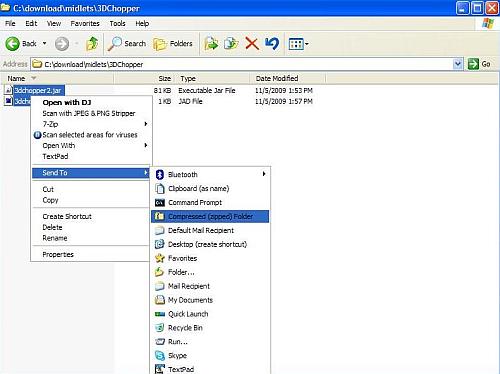Open the Favorites menu
The height and width of the screenshot is (374, 500).
[x=85, y=24]
